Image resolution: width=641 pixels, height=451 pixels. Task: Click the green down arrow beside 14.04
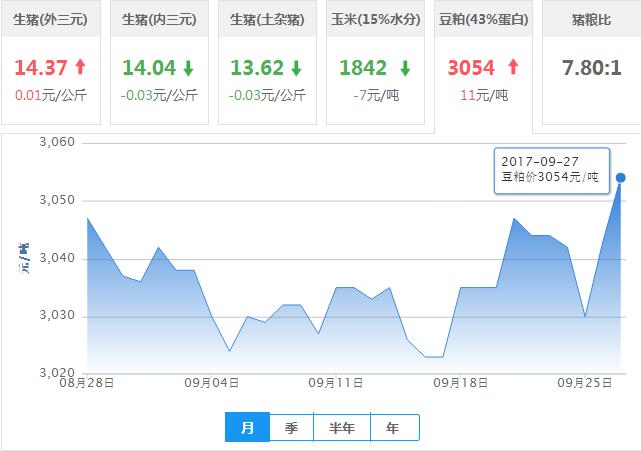[x=188, y=68]
